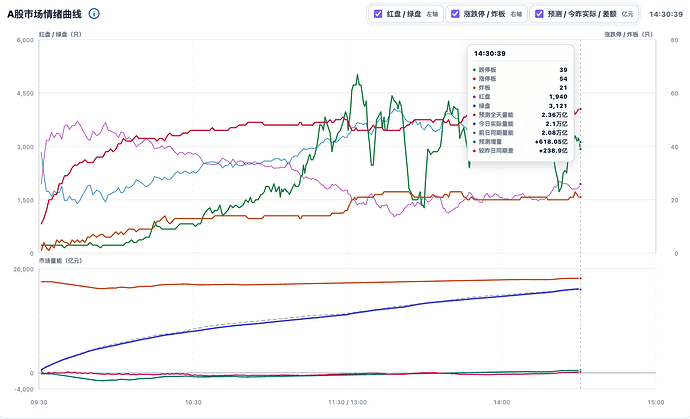Select the 今日实际量能 row in tooltip
The height and width of the screenshot is (419, 690).
(520, 124)
